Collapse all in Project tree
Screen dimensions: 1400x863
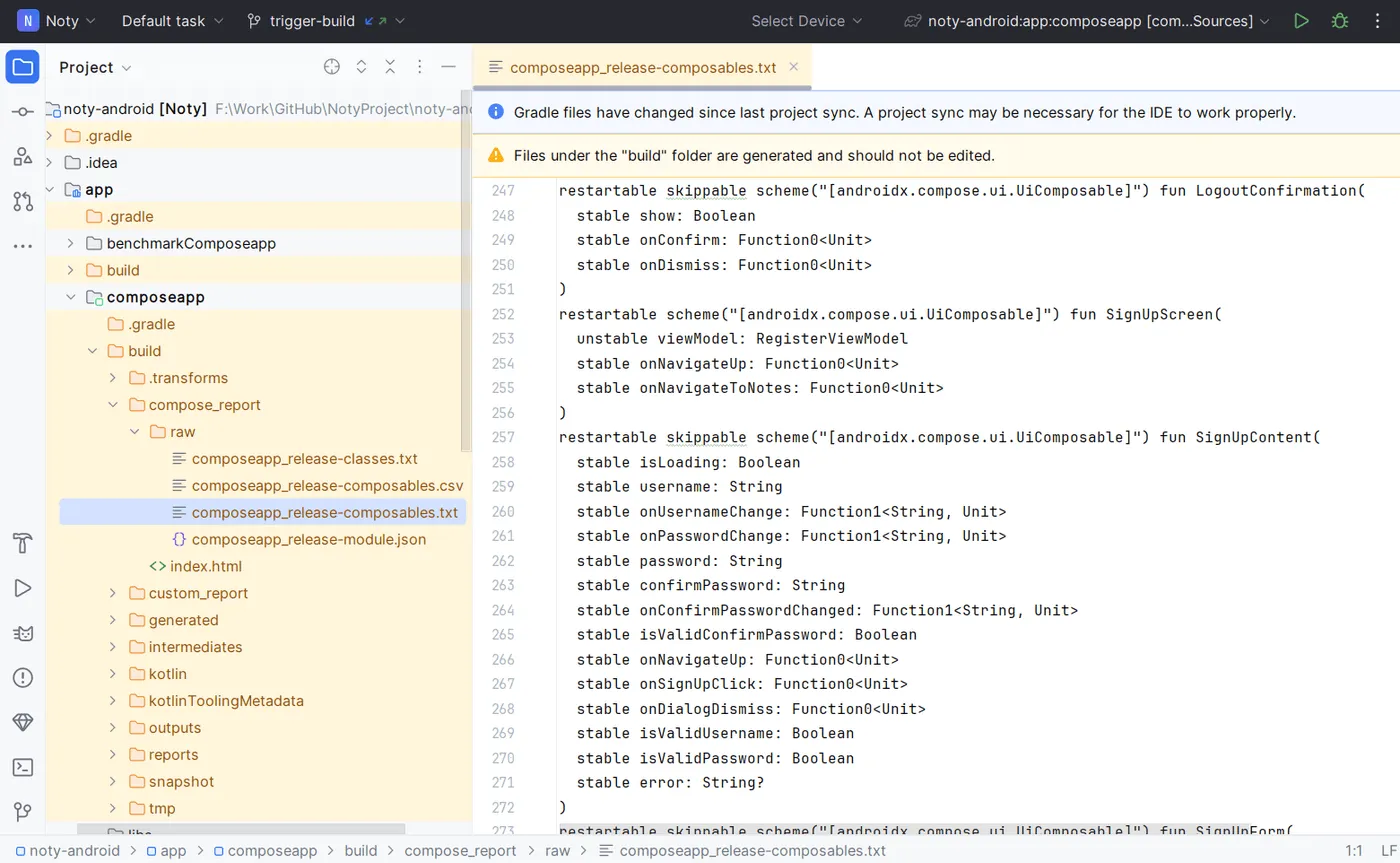tap(390, 67)
